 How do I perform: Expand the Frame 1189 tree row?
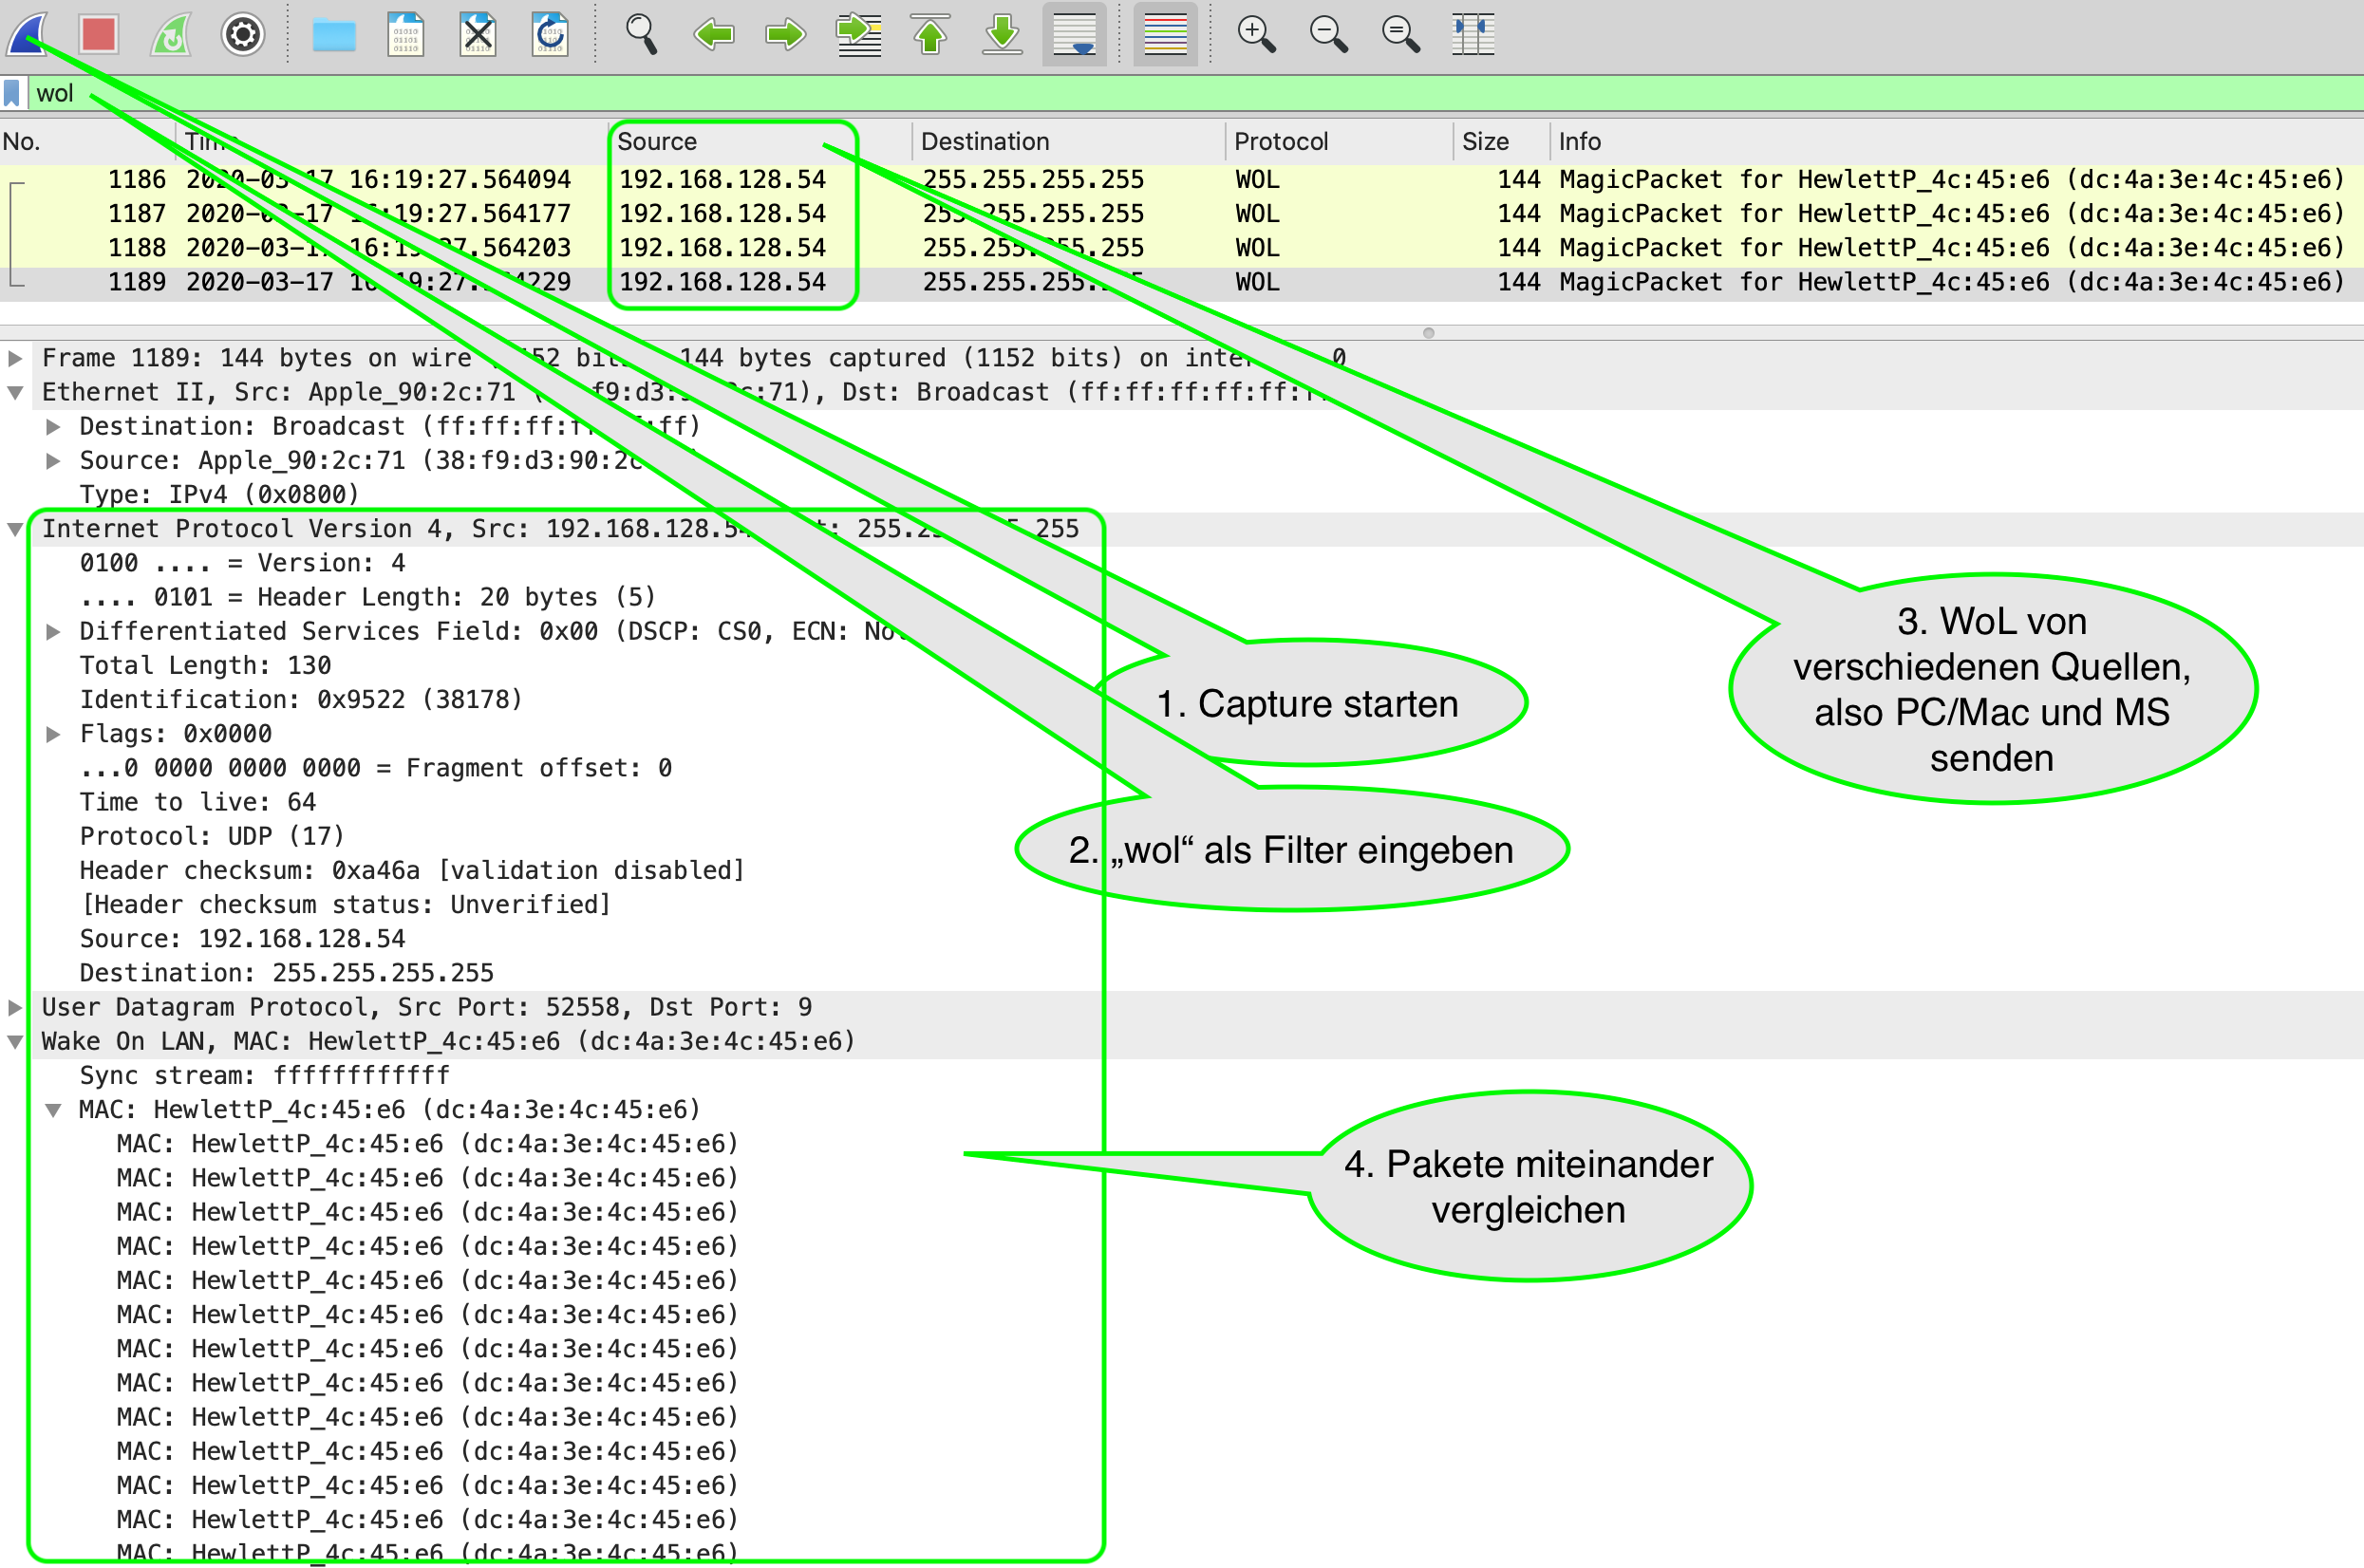point(15,358)
